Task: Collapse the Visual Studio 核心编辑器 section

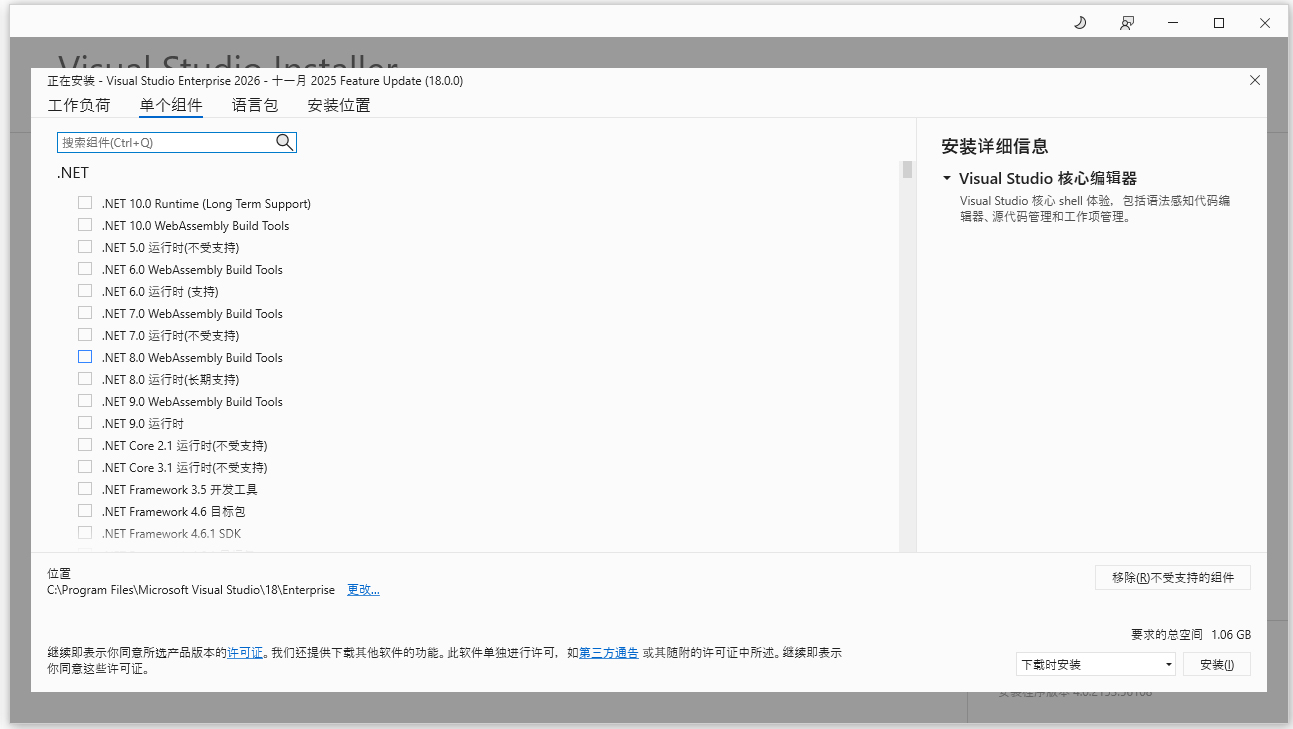Action: click(x=946, y=179)
